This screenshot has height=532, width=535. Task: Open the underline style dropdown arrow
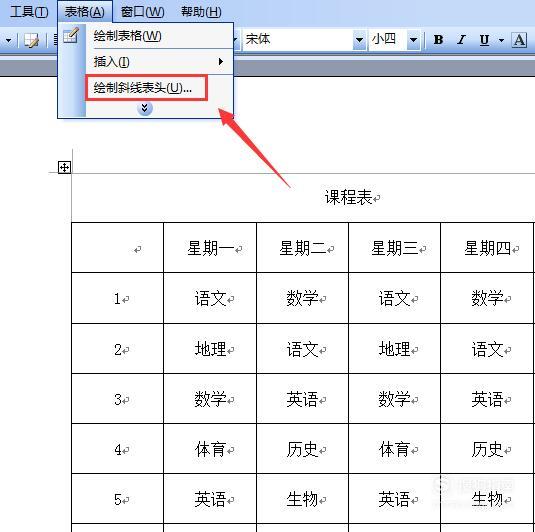tap(501, 40)
